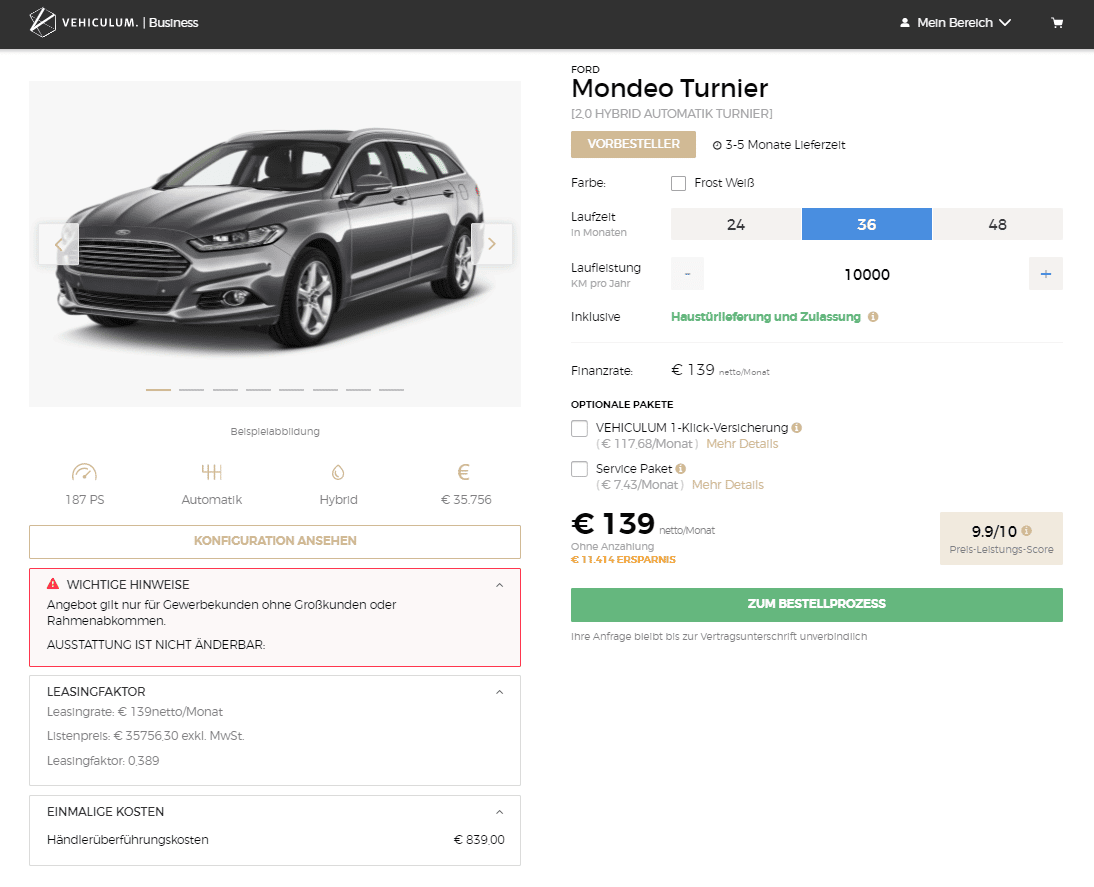Click the 187 PS speedometer icon
This screenshot has width=1094, height=887.
(84, 472)
